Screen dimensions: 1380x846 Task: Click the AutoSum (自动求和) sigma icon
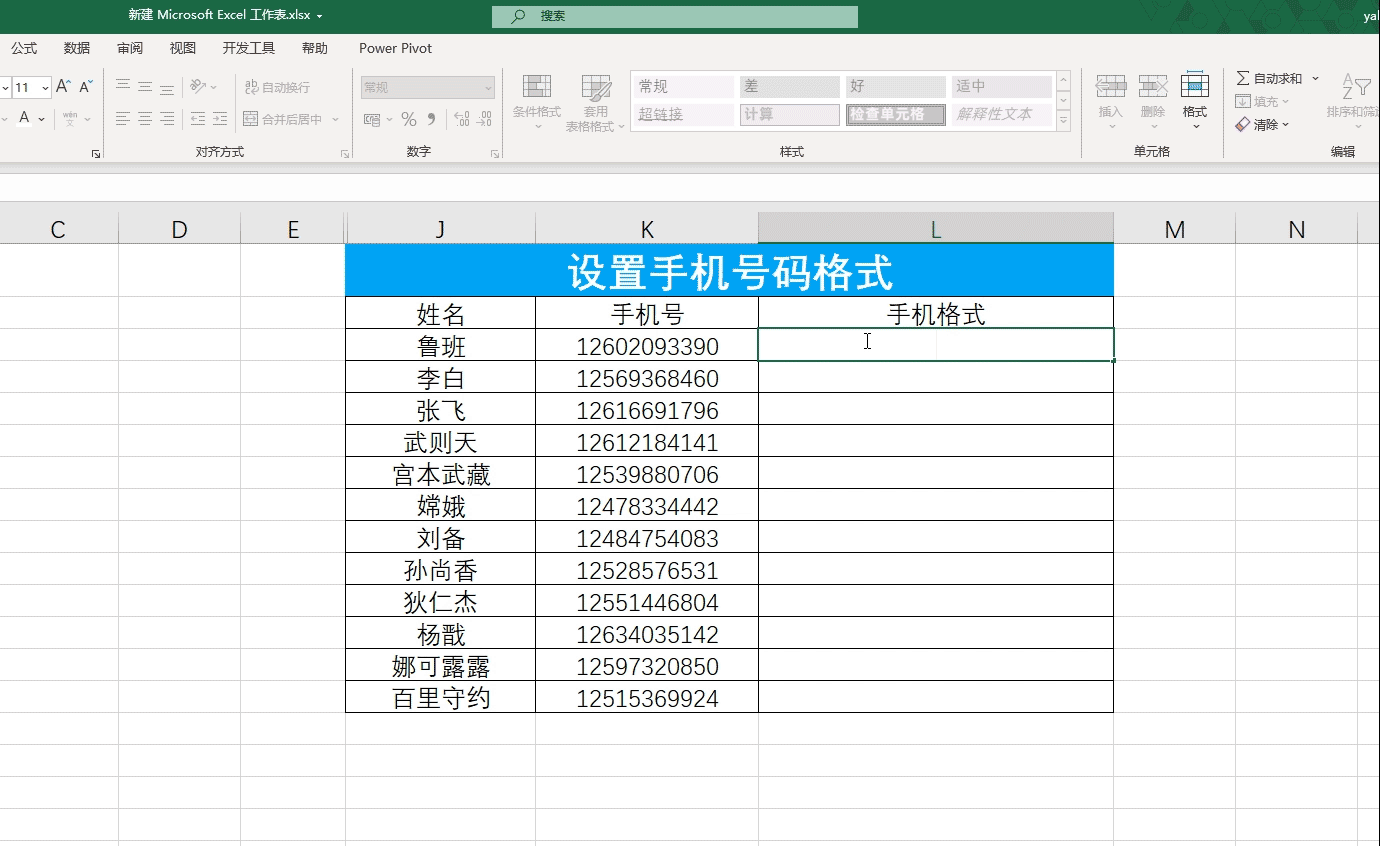pyautogui.click(x=1242, y=78)
